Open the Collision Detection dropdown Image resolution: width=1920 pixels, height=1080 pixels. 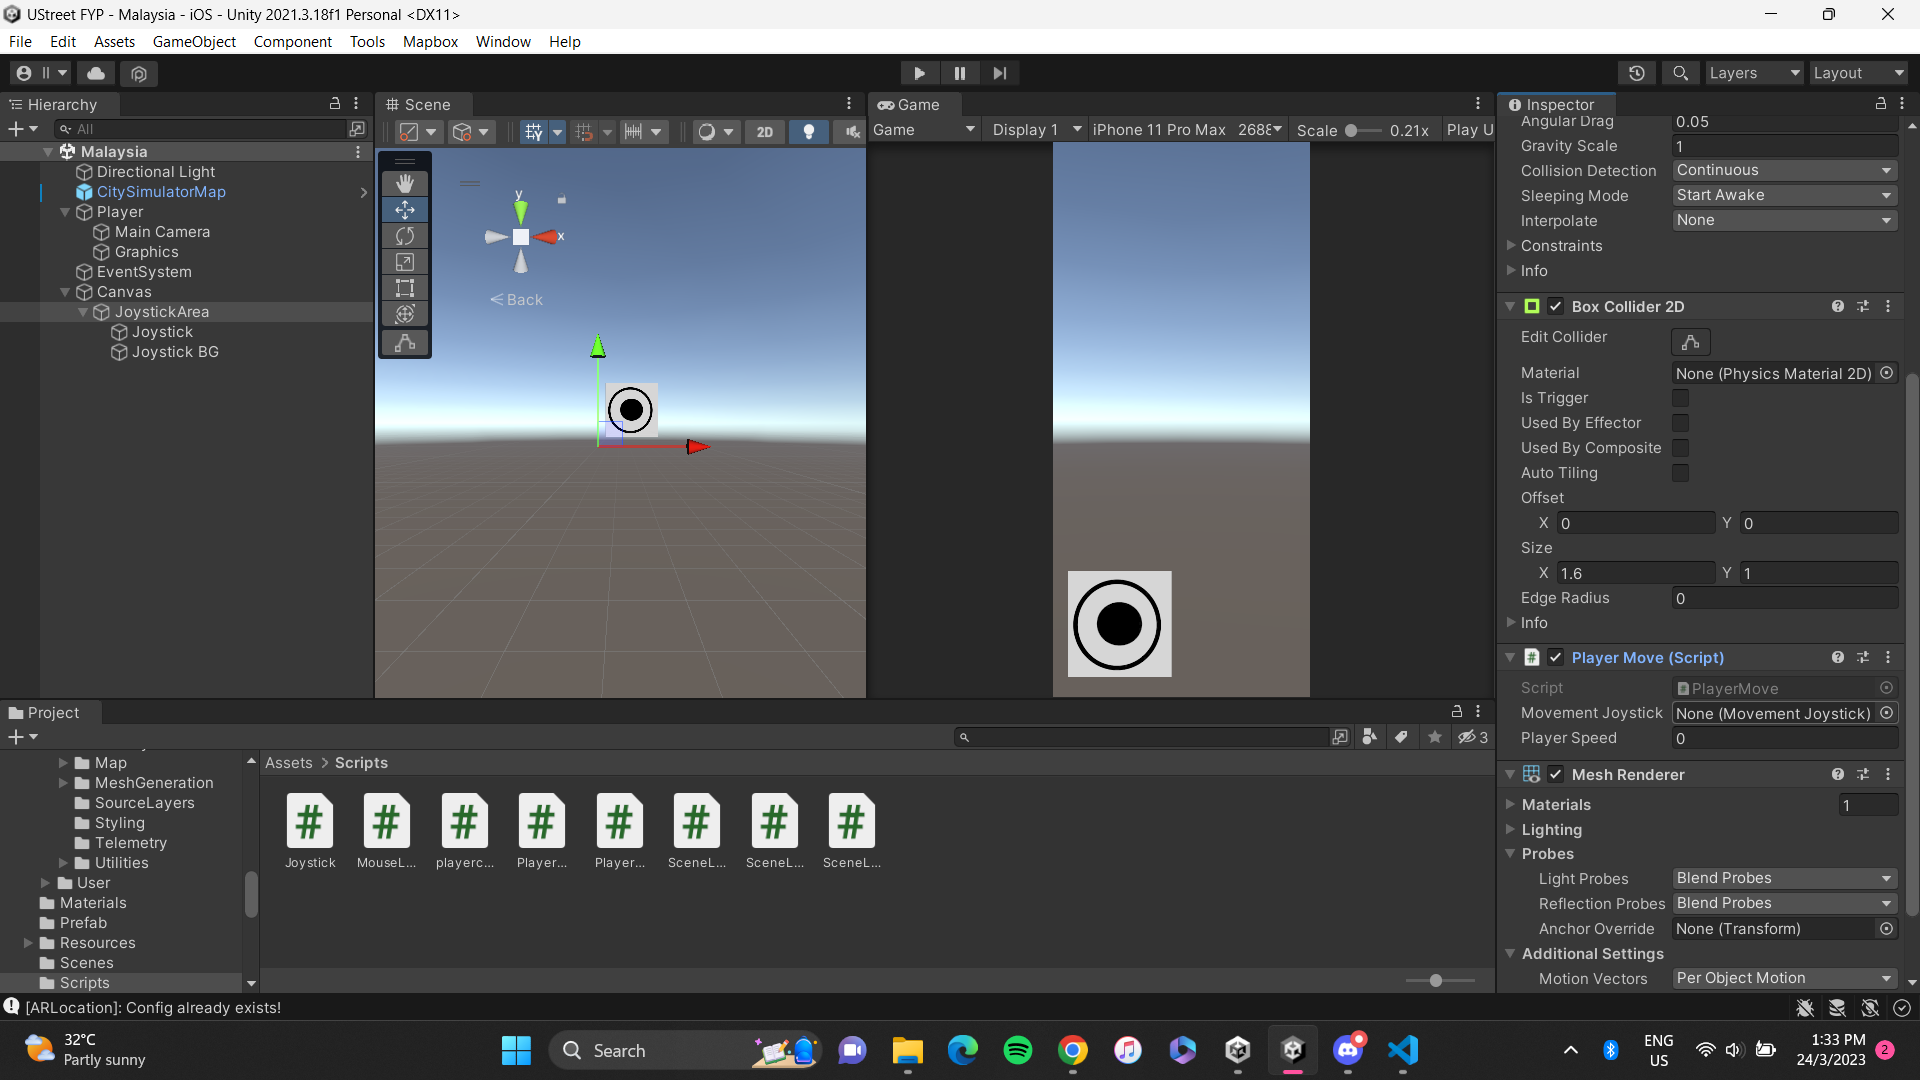pyautogui.click(x=1784, y=170)
